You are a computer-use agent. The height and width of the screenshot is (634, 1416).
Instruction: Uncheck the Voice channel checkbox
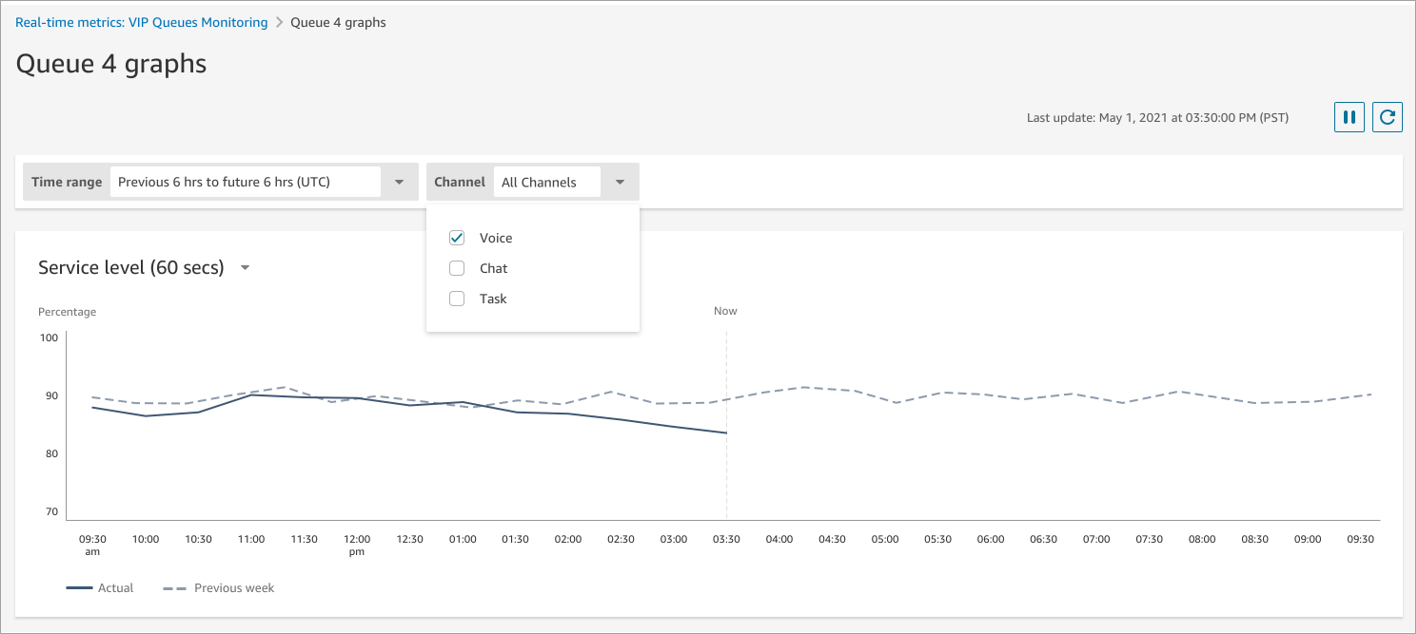tap(457, 238)
